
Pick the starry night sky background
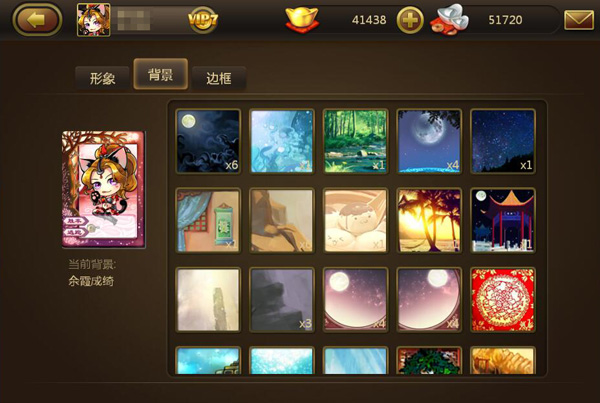[x=503, y=141]
